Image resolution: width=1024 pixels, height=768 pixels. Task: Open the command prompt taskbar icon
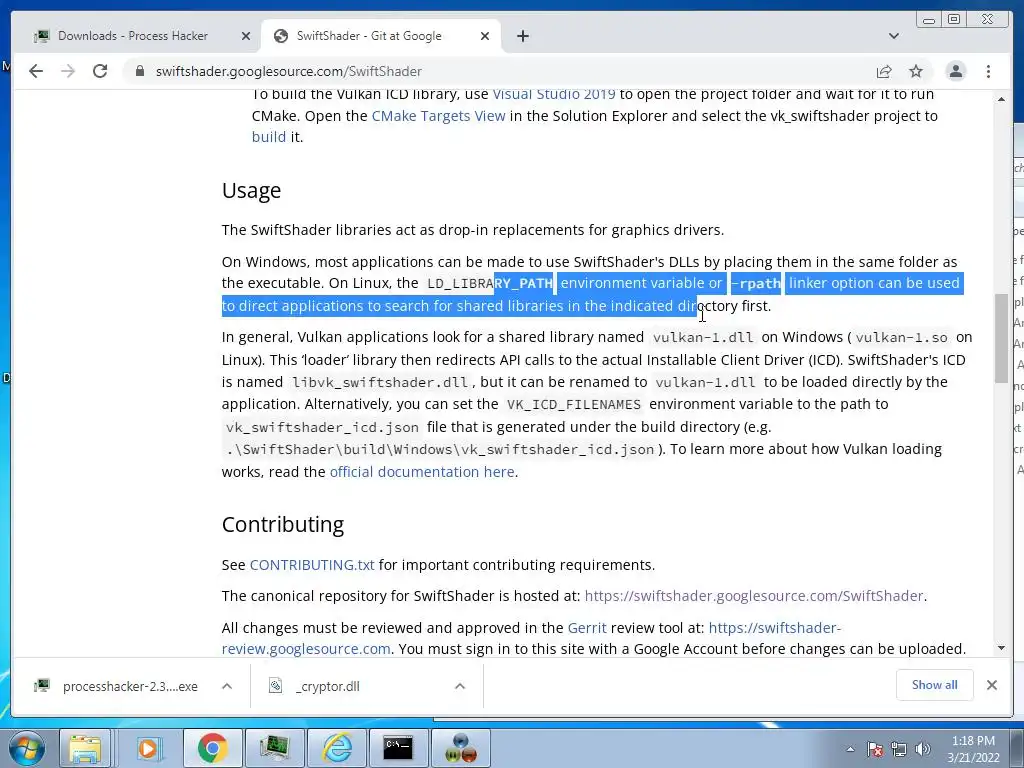click(398, 748)
